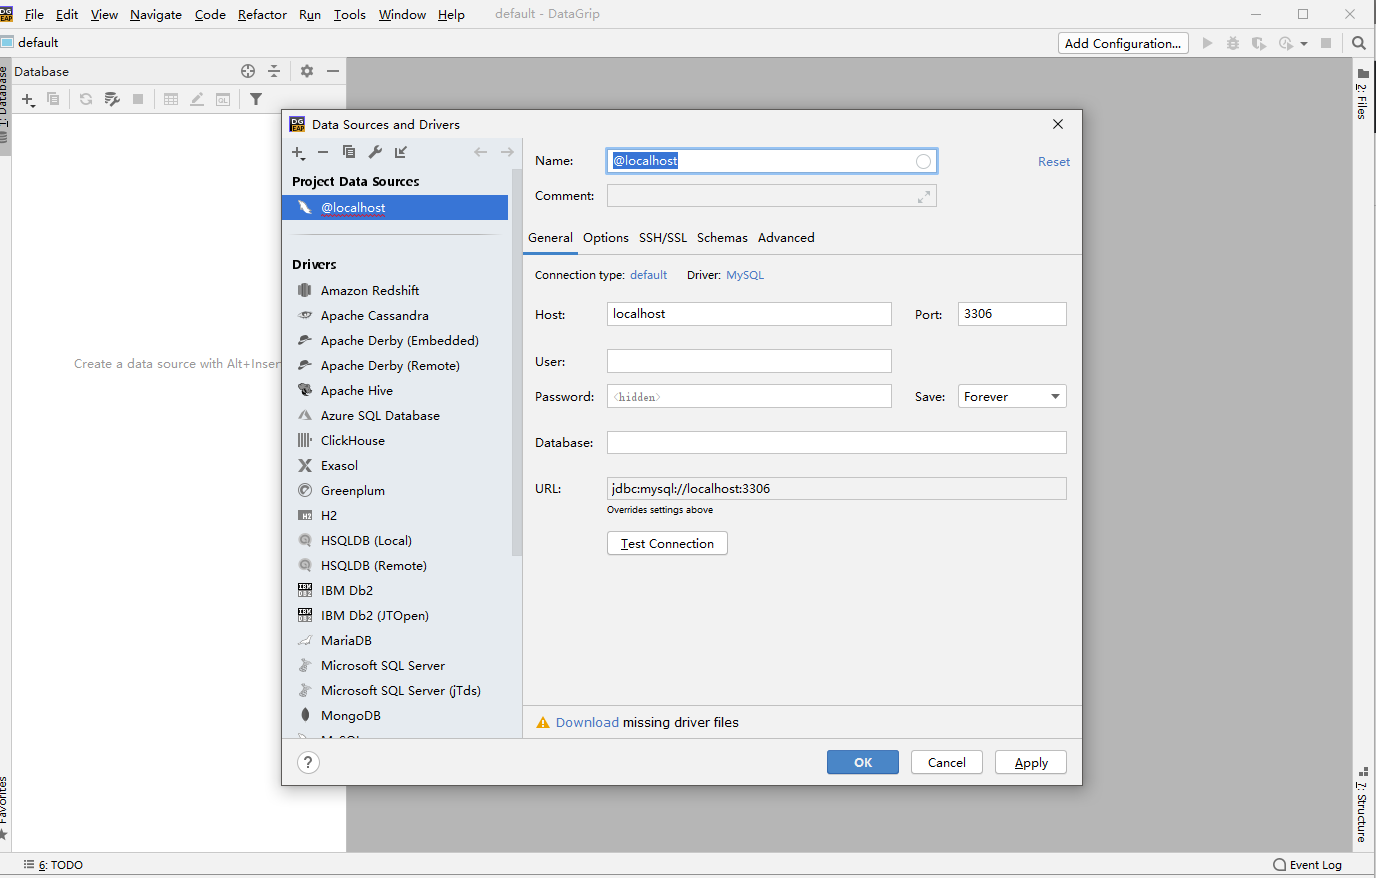Viewport: 1376px width, 878px height.
Task: Click the Filter funnel icon in Database panel
Action: [256, 99]
